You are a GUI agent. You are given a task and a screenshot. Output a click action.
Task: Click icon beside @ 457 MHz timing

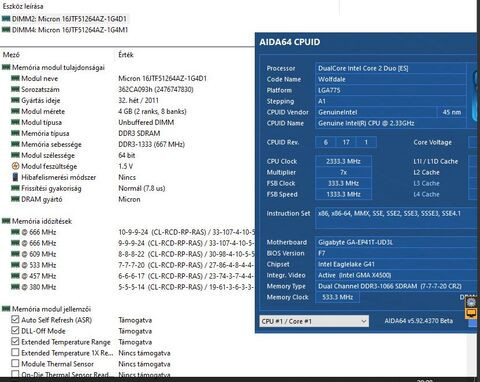click(x=15, y=276)
